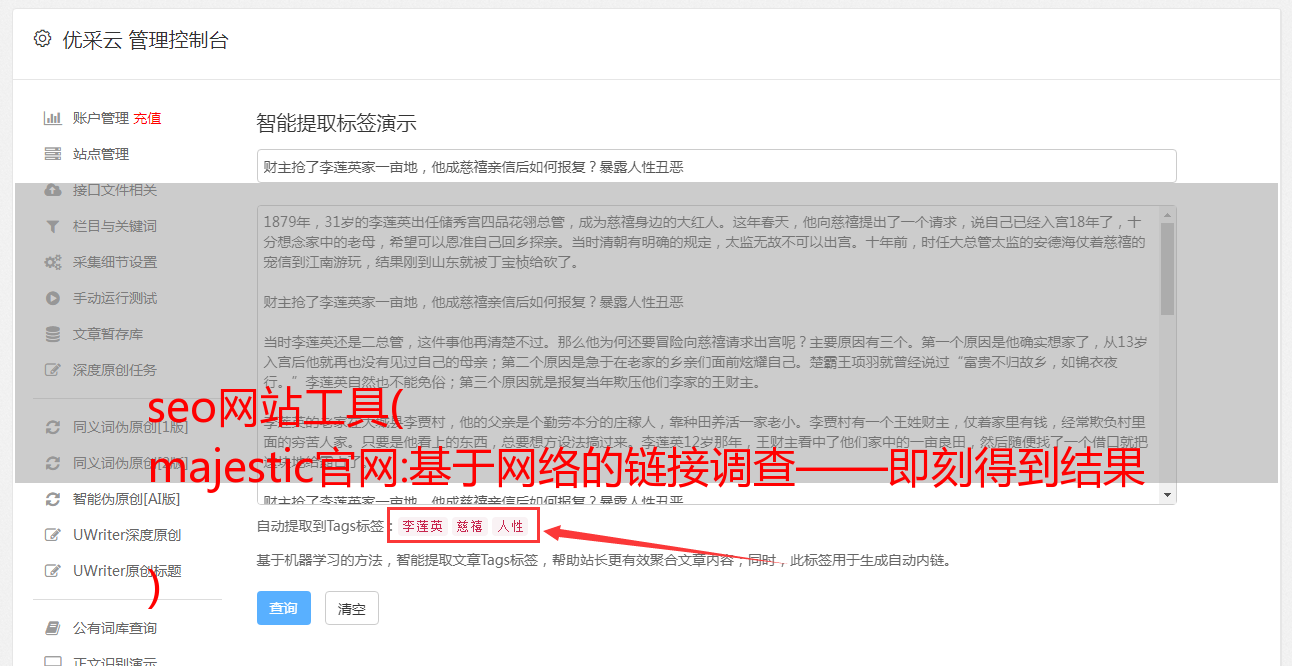Click the textarea scrollbar down arrow
This screenshot has height=666, width=1292.
coord(1167,495)
